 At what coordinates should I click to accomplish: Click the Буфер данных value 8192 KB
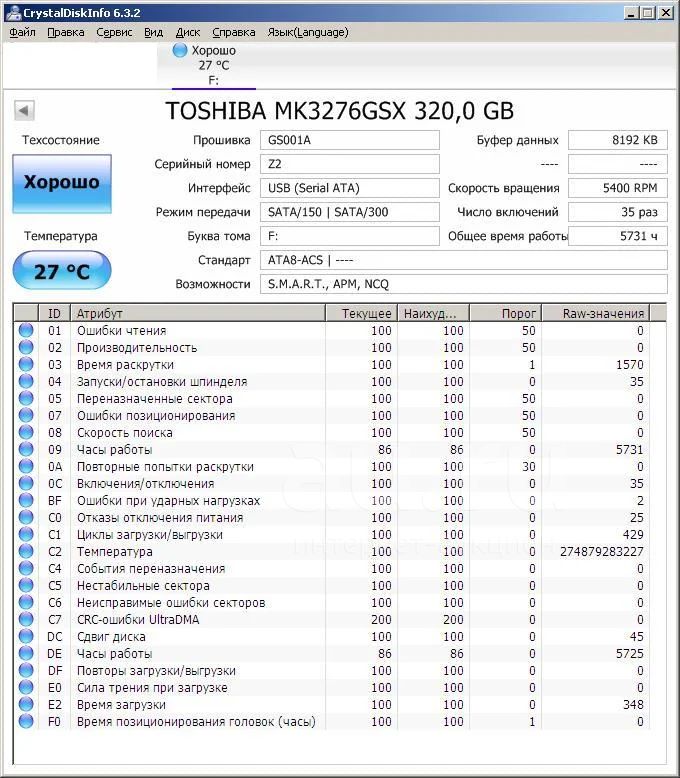click(x=617, y=140)
